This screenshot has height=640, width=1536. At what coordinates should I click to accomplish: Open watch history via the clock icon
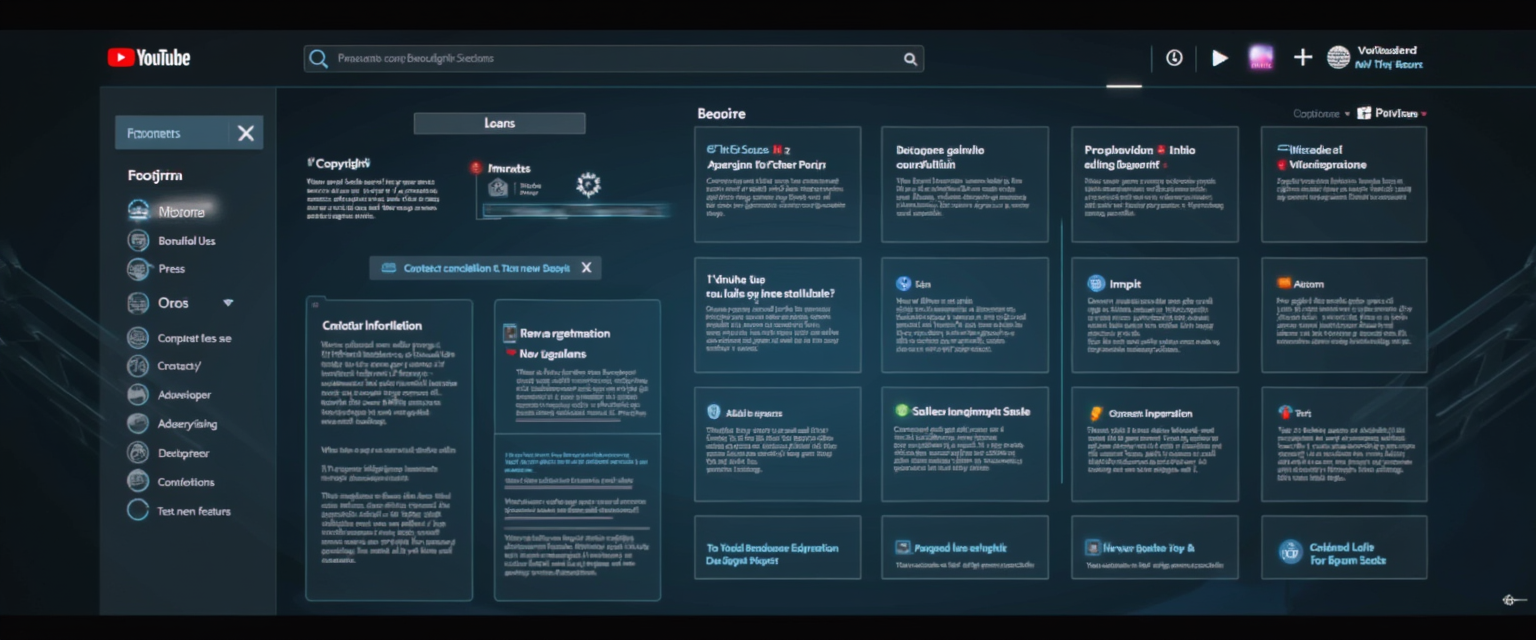1174,57
